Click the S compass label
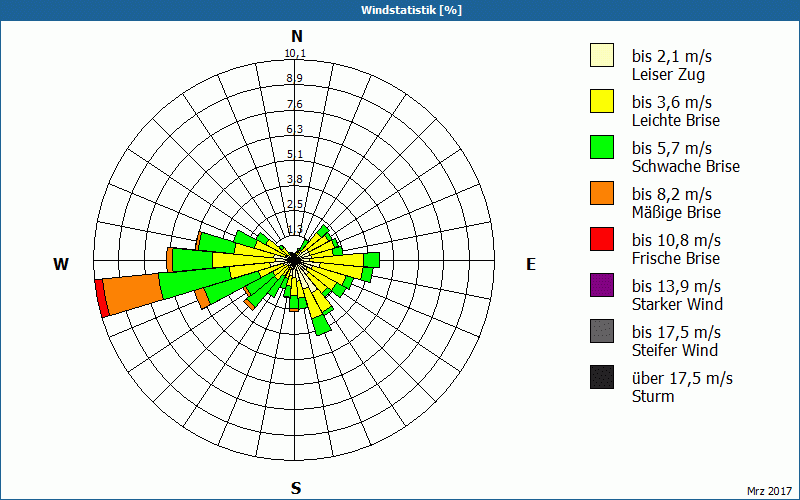This screenshot has width=800, height=500. coord(296,488)
